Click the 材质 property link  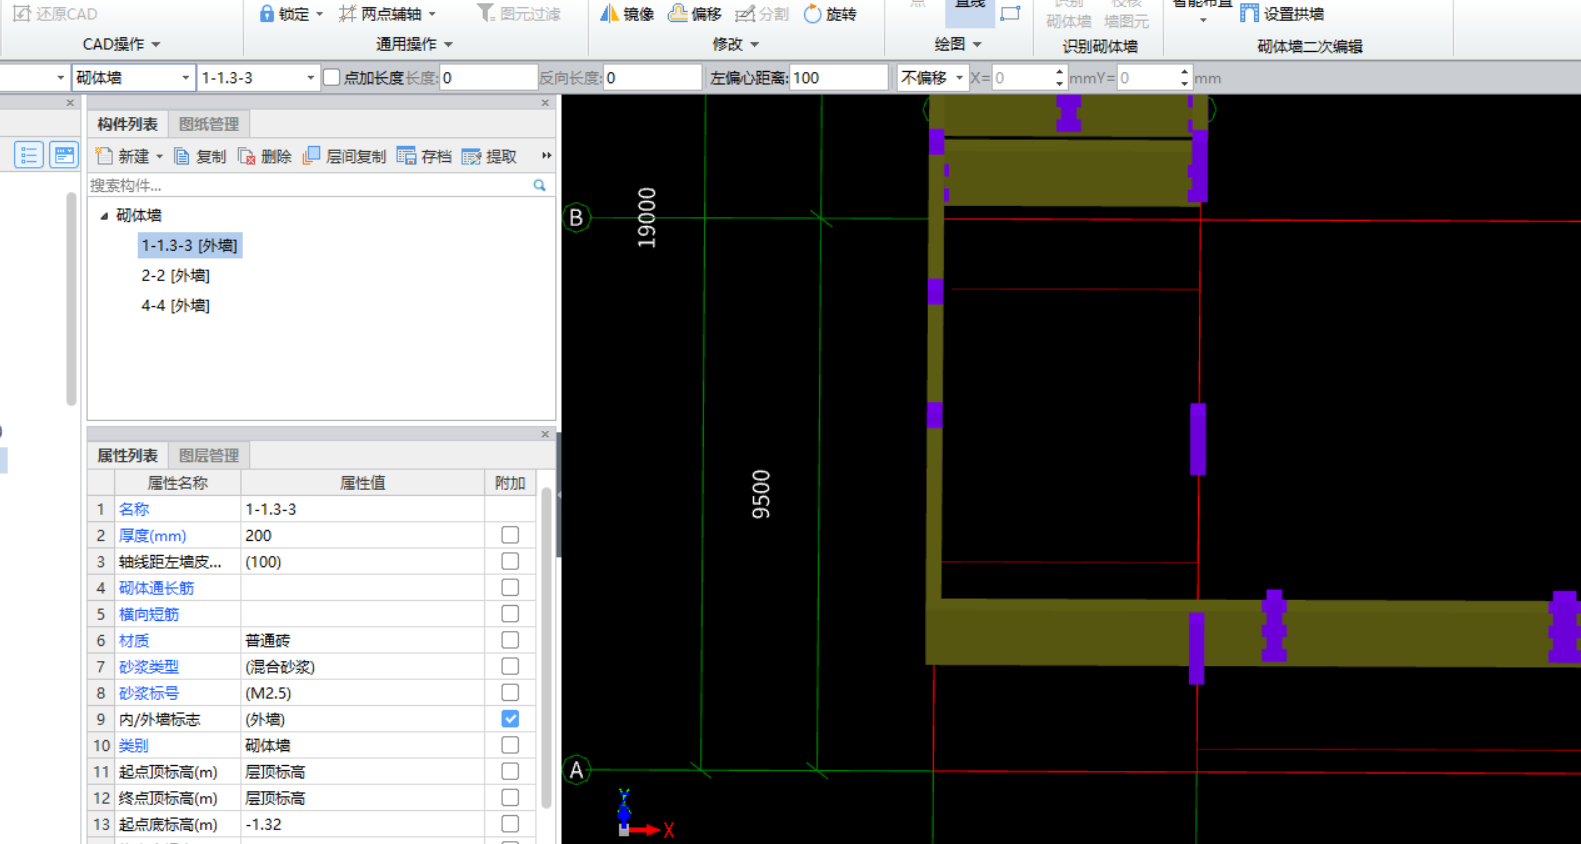pyautogui.click(x=134, y=640)
